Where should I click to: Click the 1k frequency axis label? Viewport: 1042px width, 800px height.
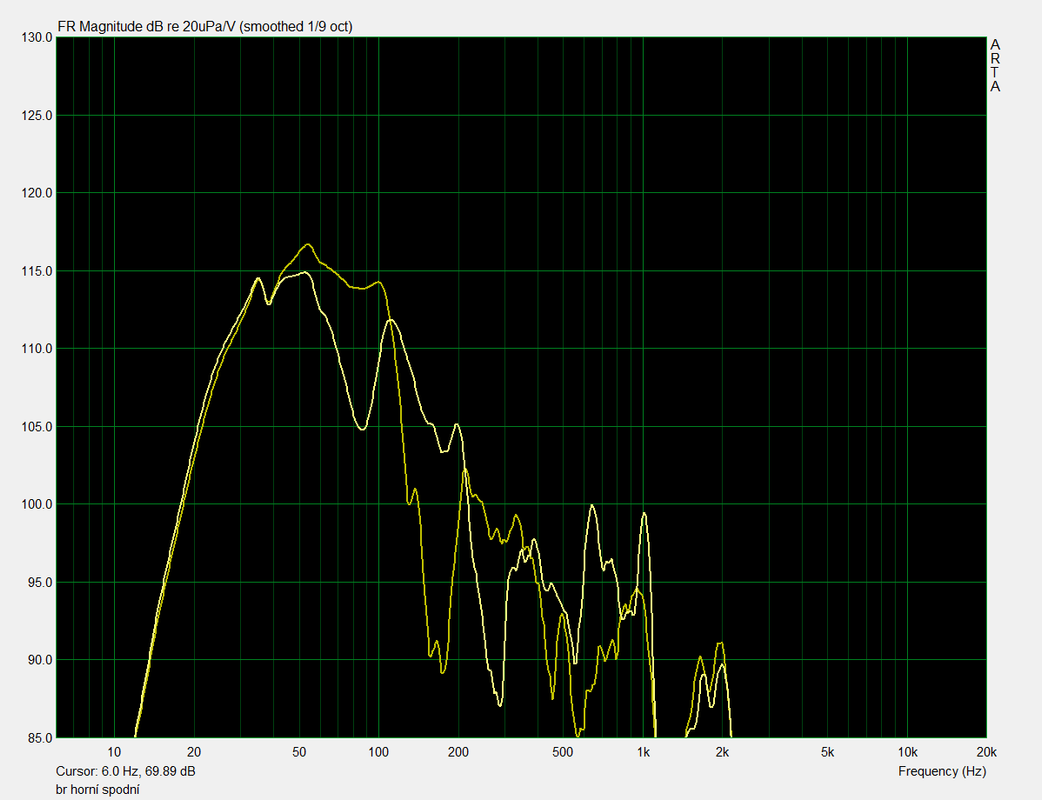pyautogui.click(x=643, y=752)
